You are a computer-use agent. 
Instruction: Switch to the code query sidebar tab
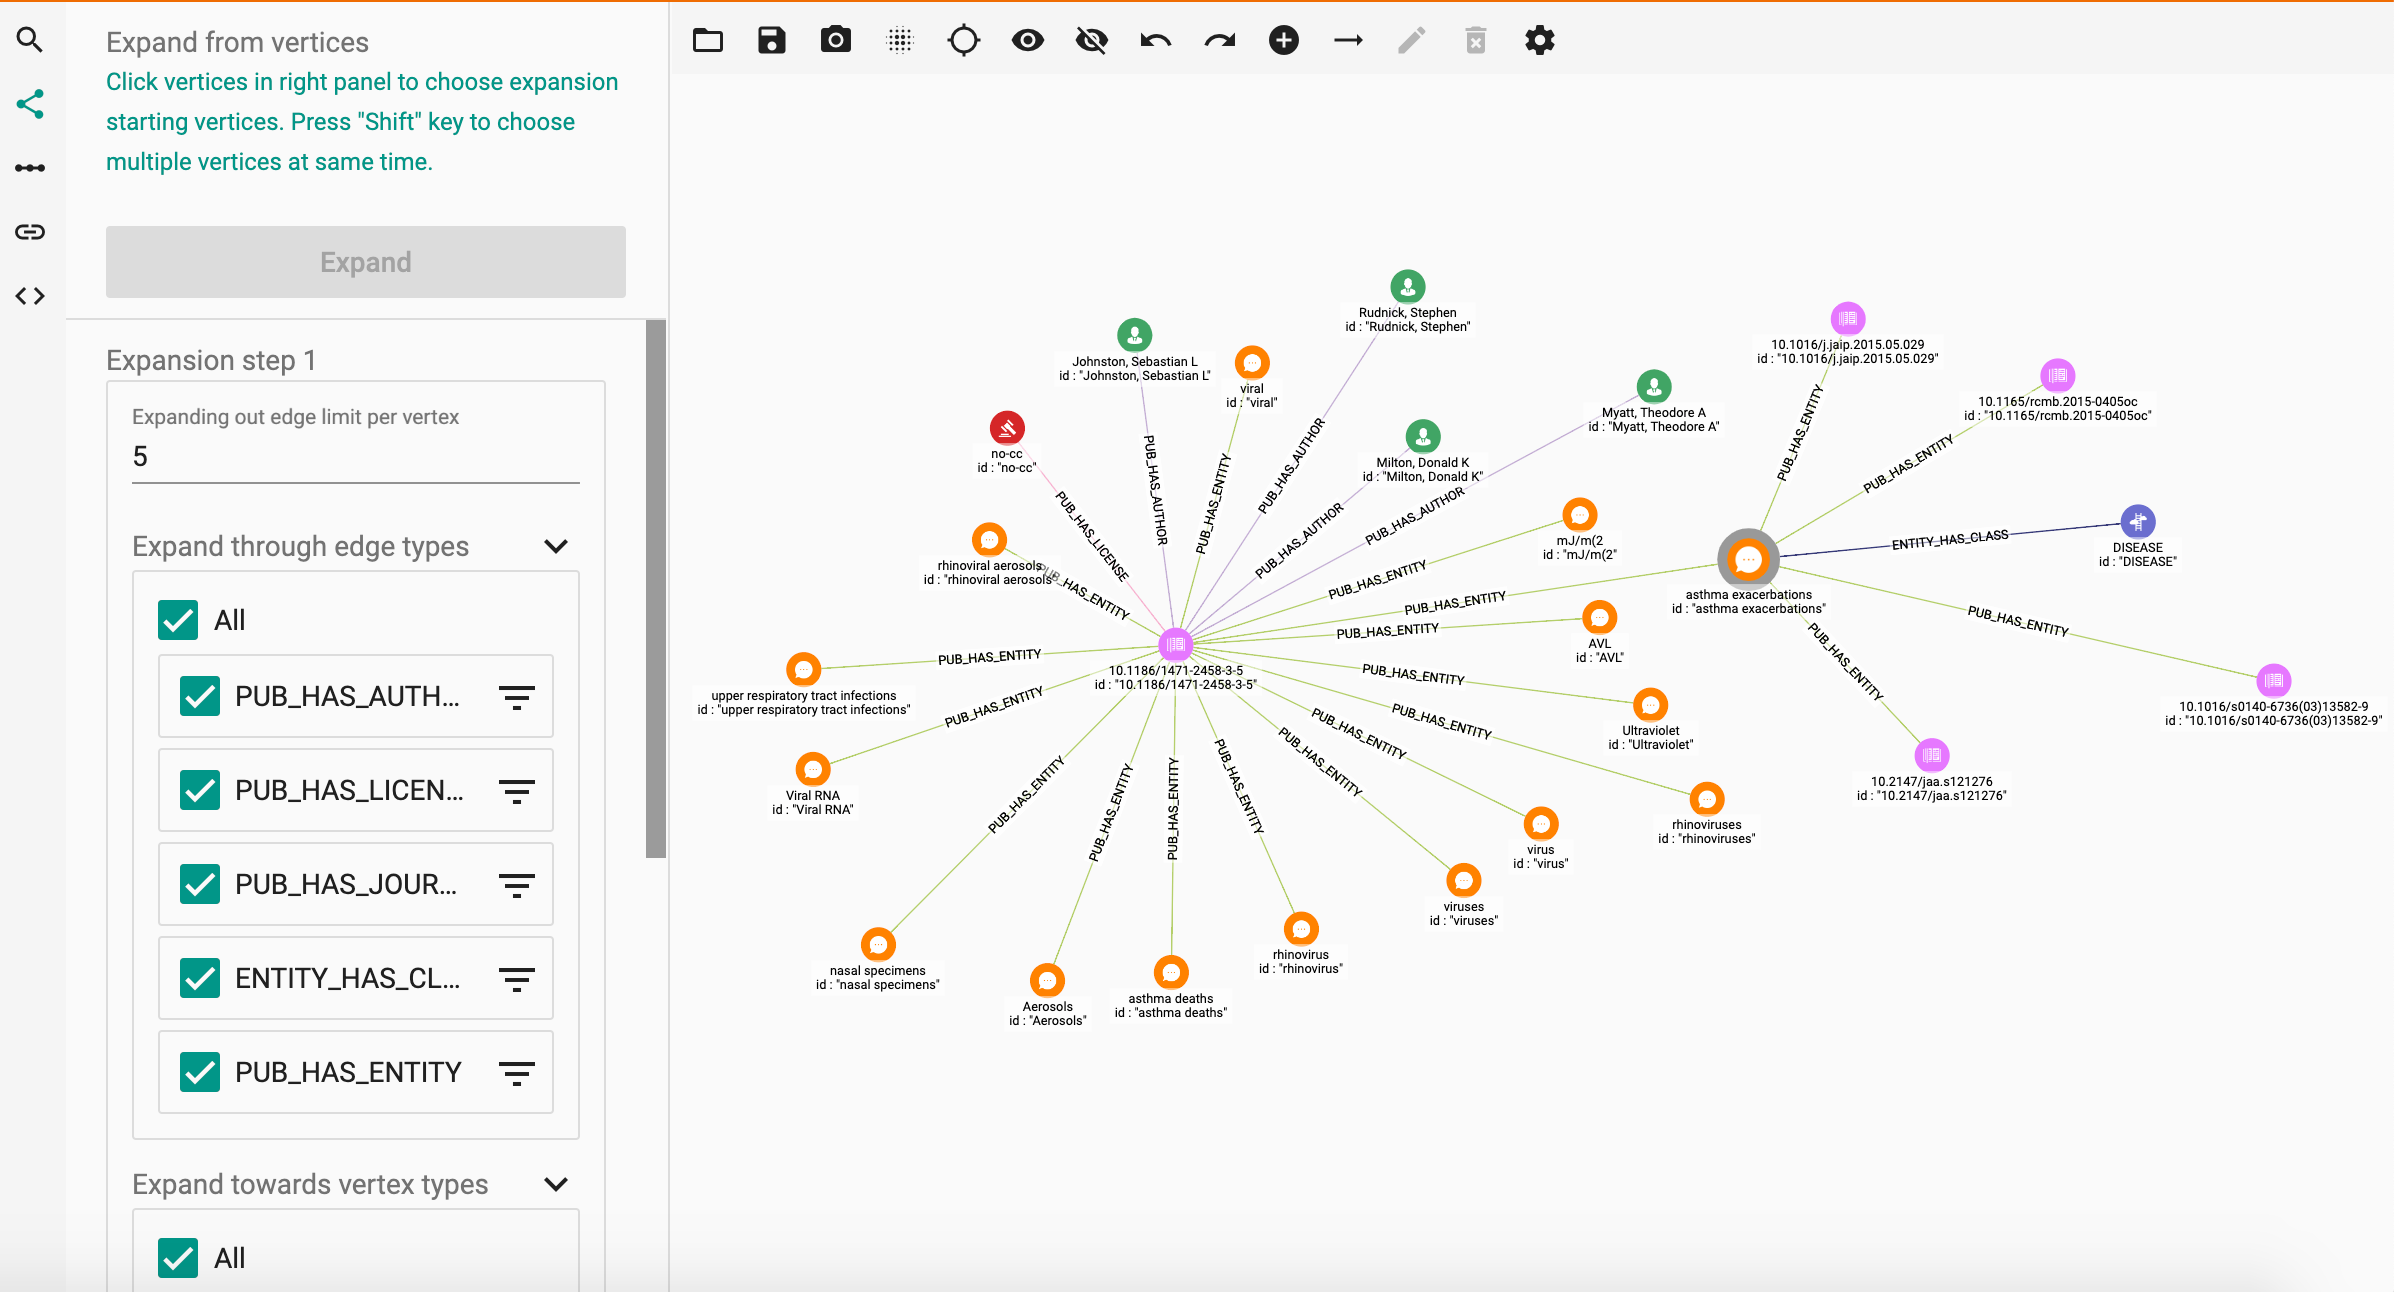click(x=30, y=296)
